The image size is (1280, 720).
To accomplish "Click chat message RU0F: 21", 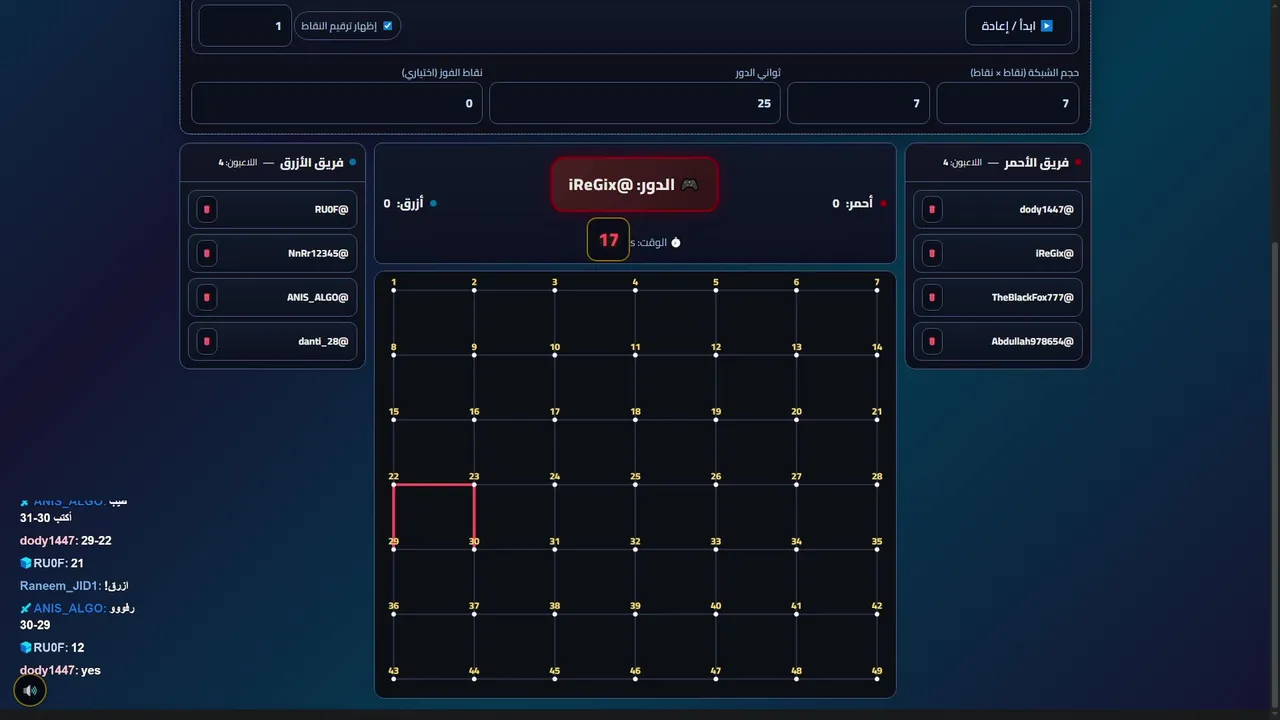I will point(52,563).
